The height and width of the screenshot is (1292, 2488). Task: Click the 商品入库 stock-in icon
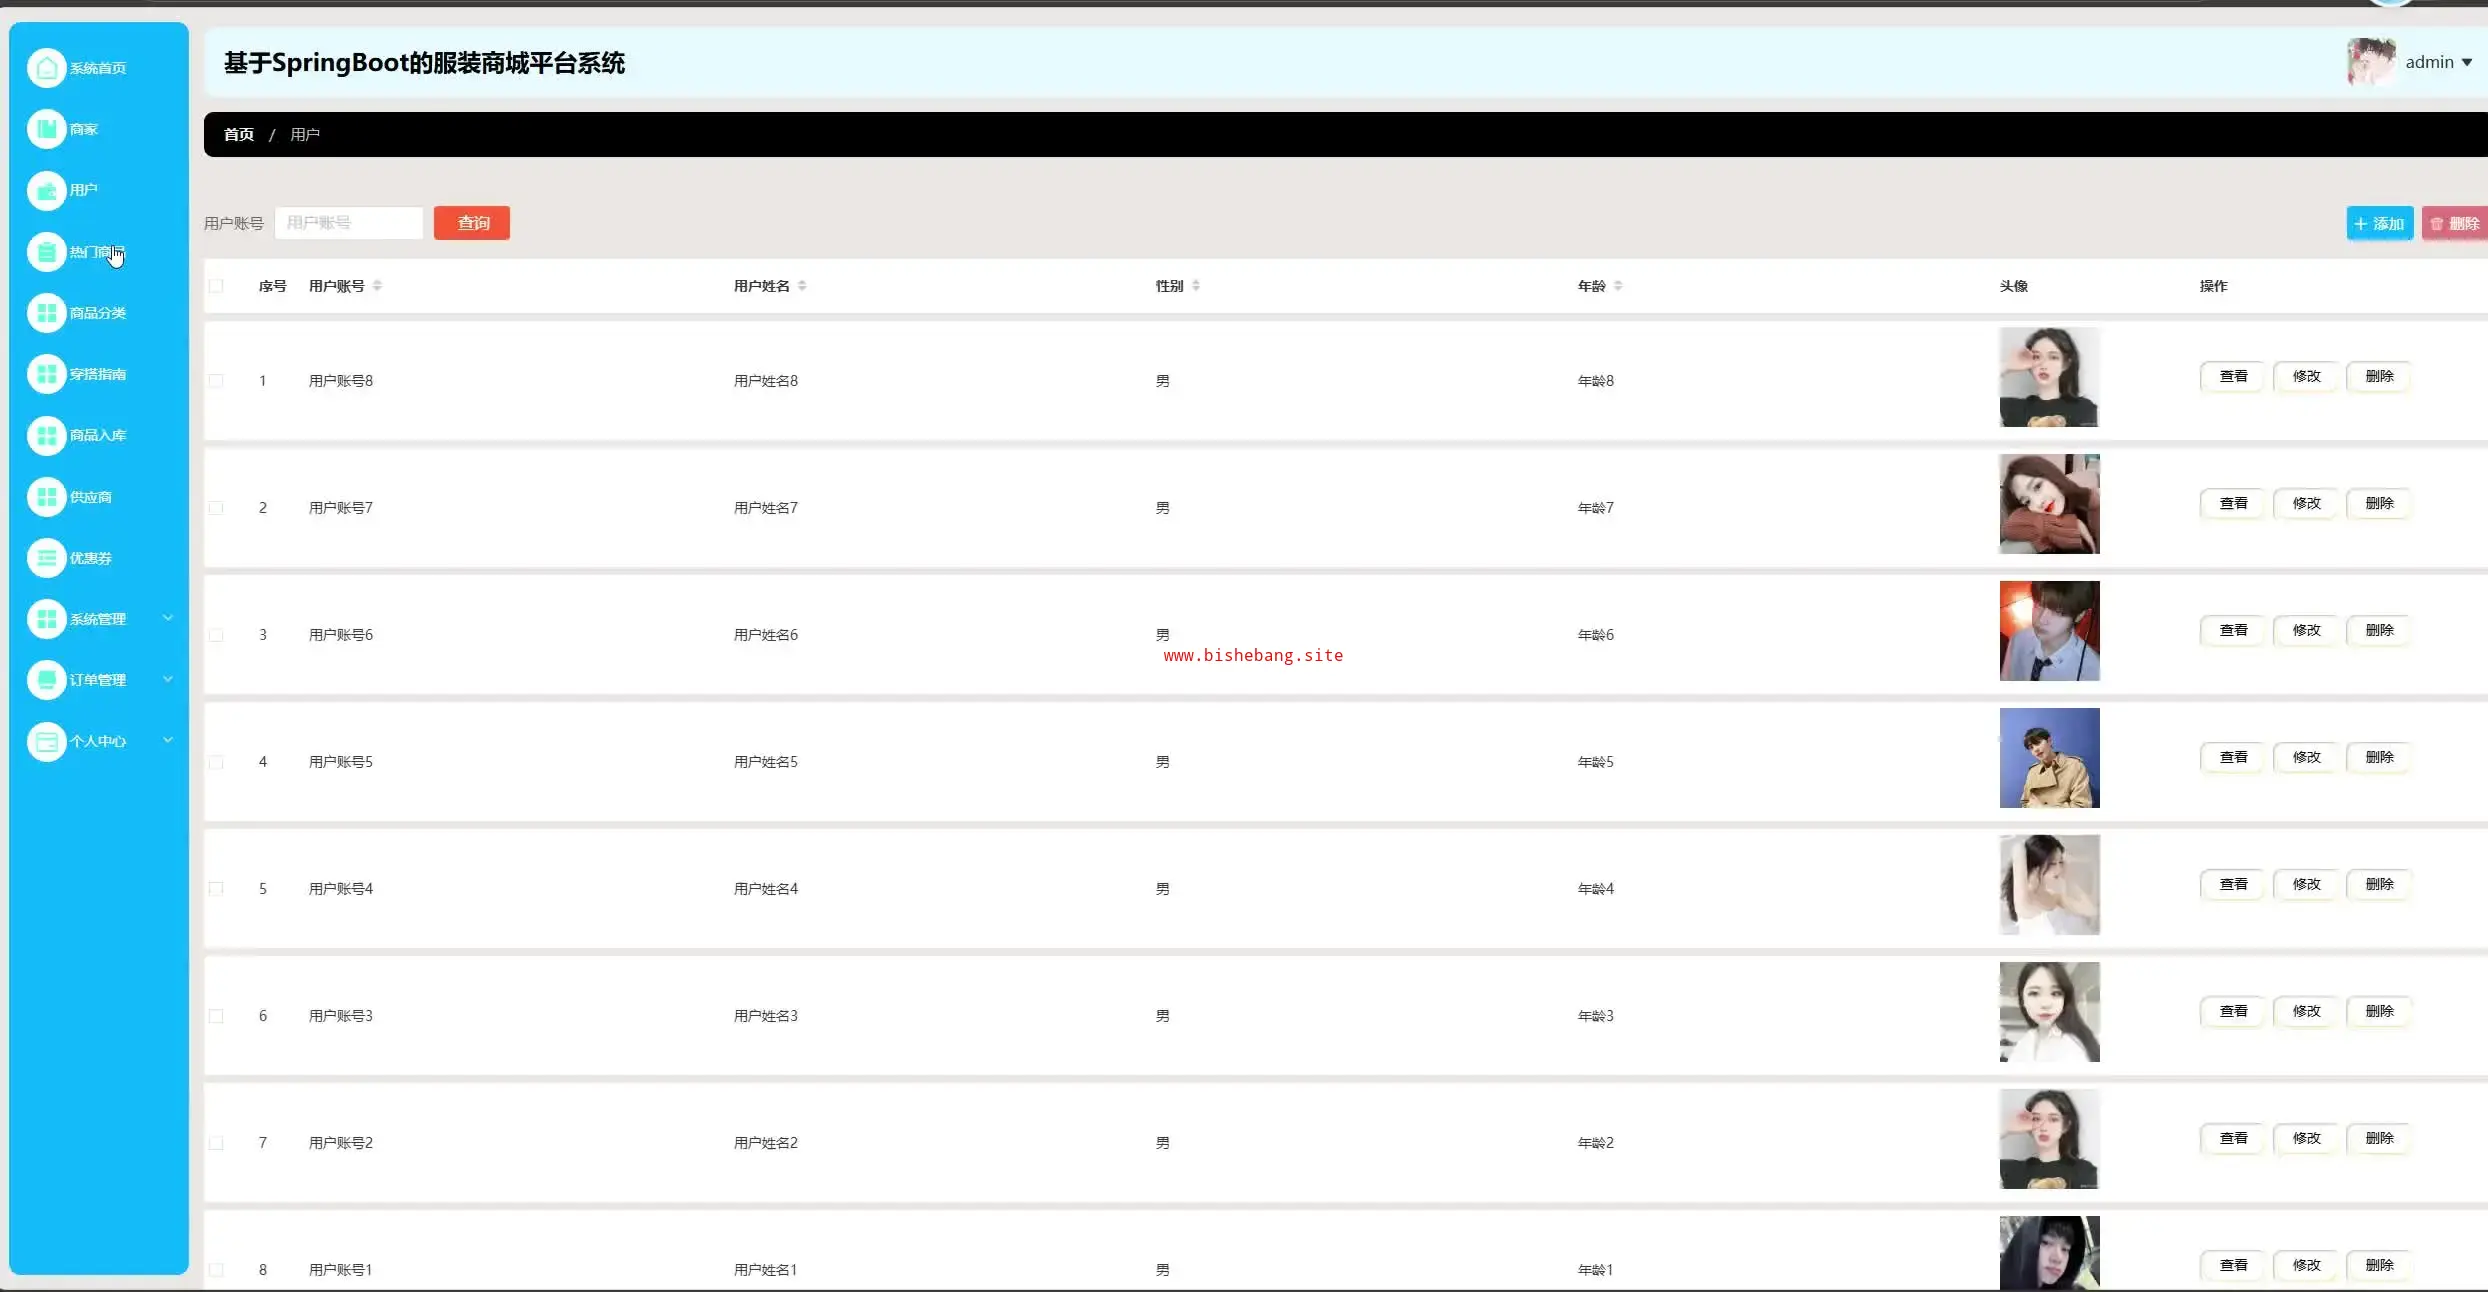coord(46,435)
